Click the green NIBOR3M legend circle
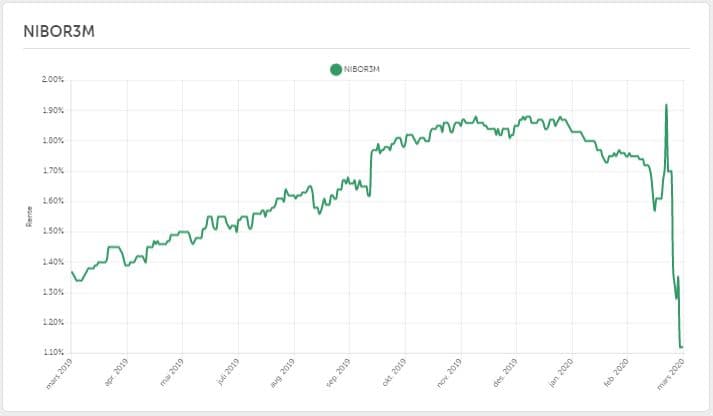The image size is (713, 416). (335, 69)
